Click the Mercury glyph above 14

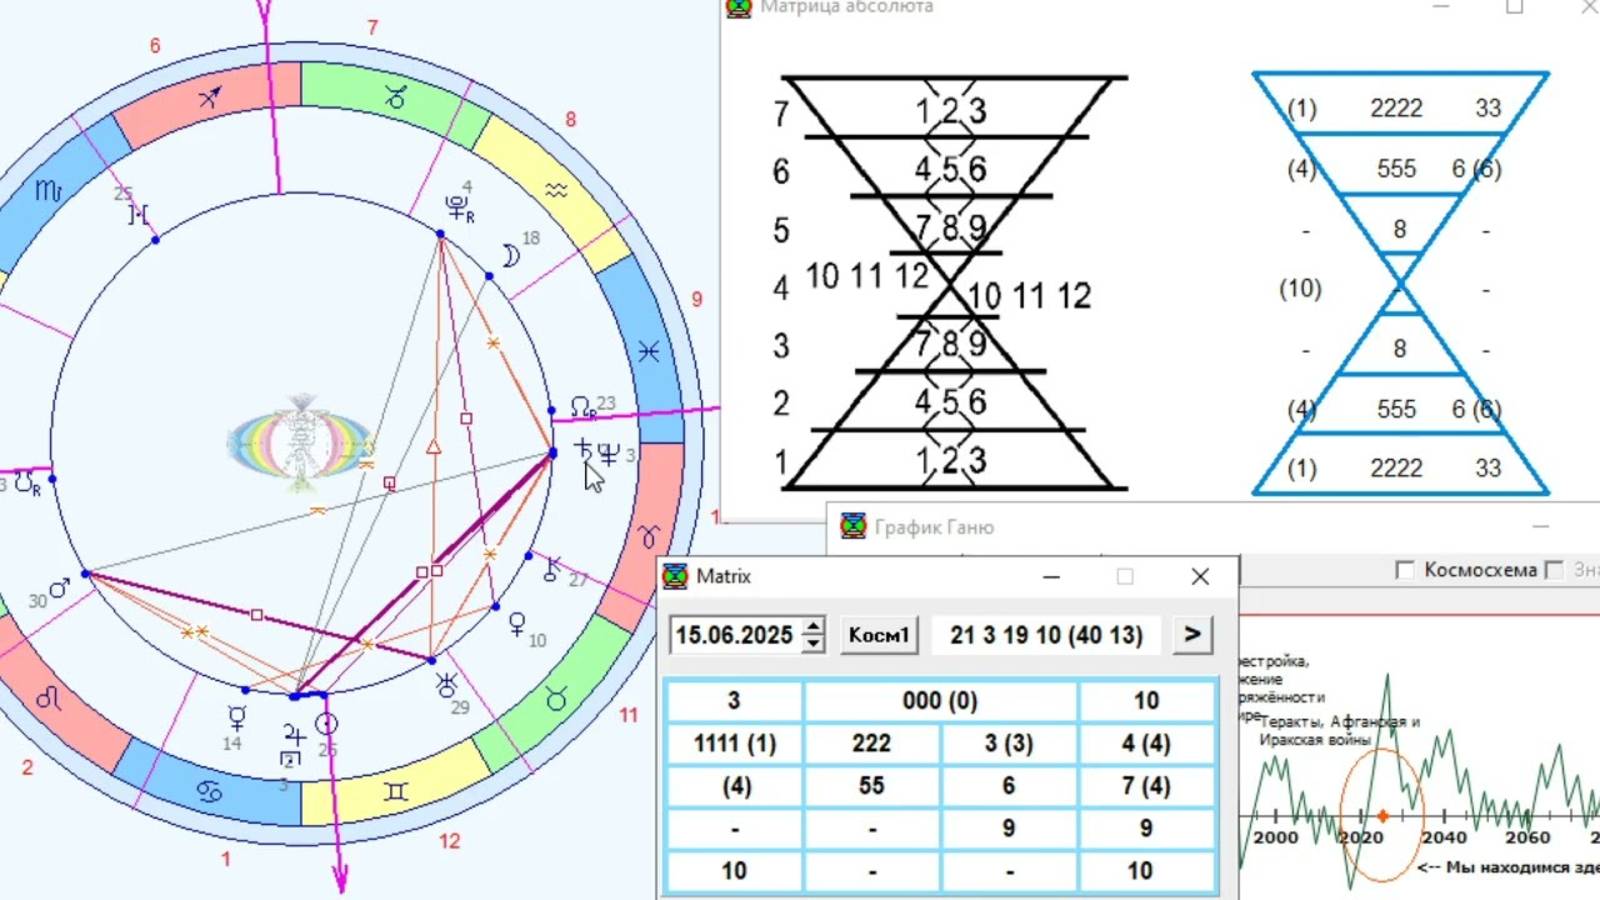tap(237, 717)
